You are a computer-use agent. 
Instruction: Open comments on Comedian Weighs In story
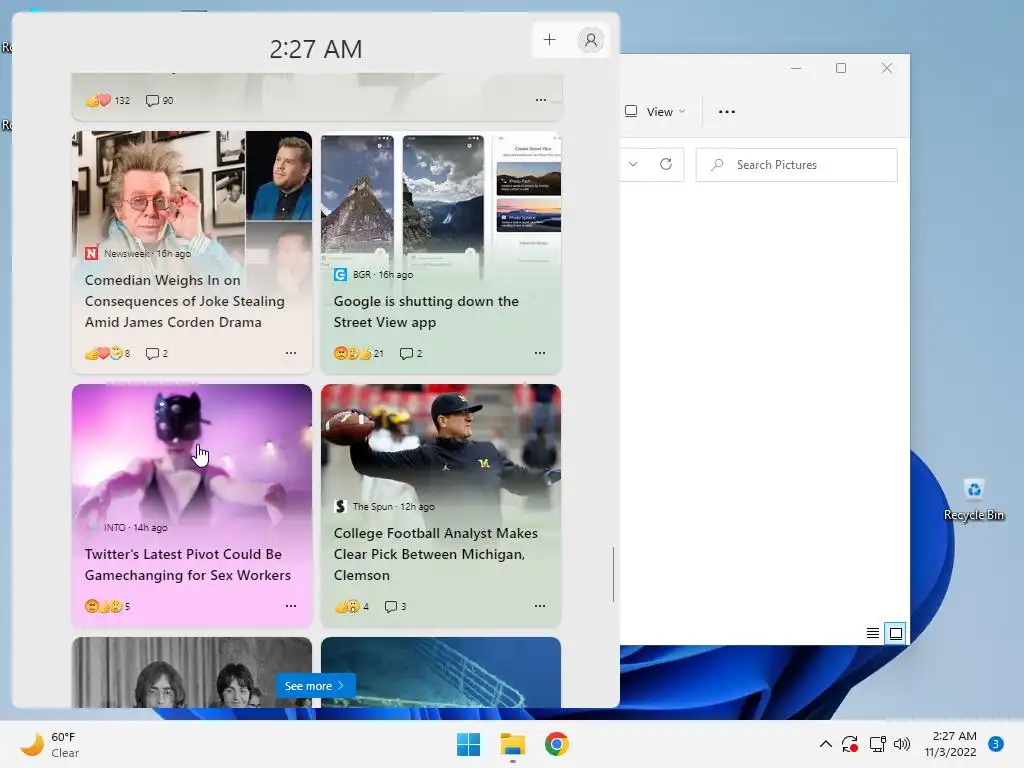point(157,353)
